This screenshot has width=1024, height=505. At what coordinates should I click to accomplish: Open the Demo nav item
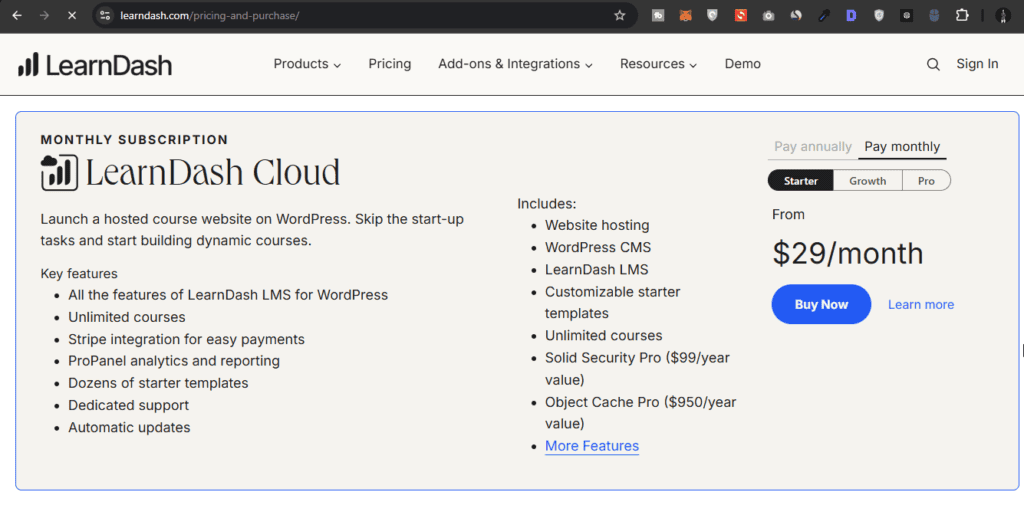[x=743, y=64]
